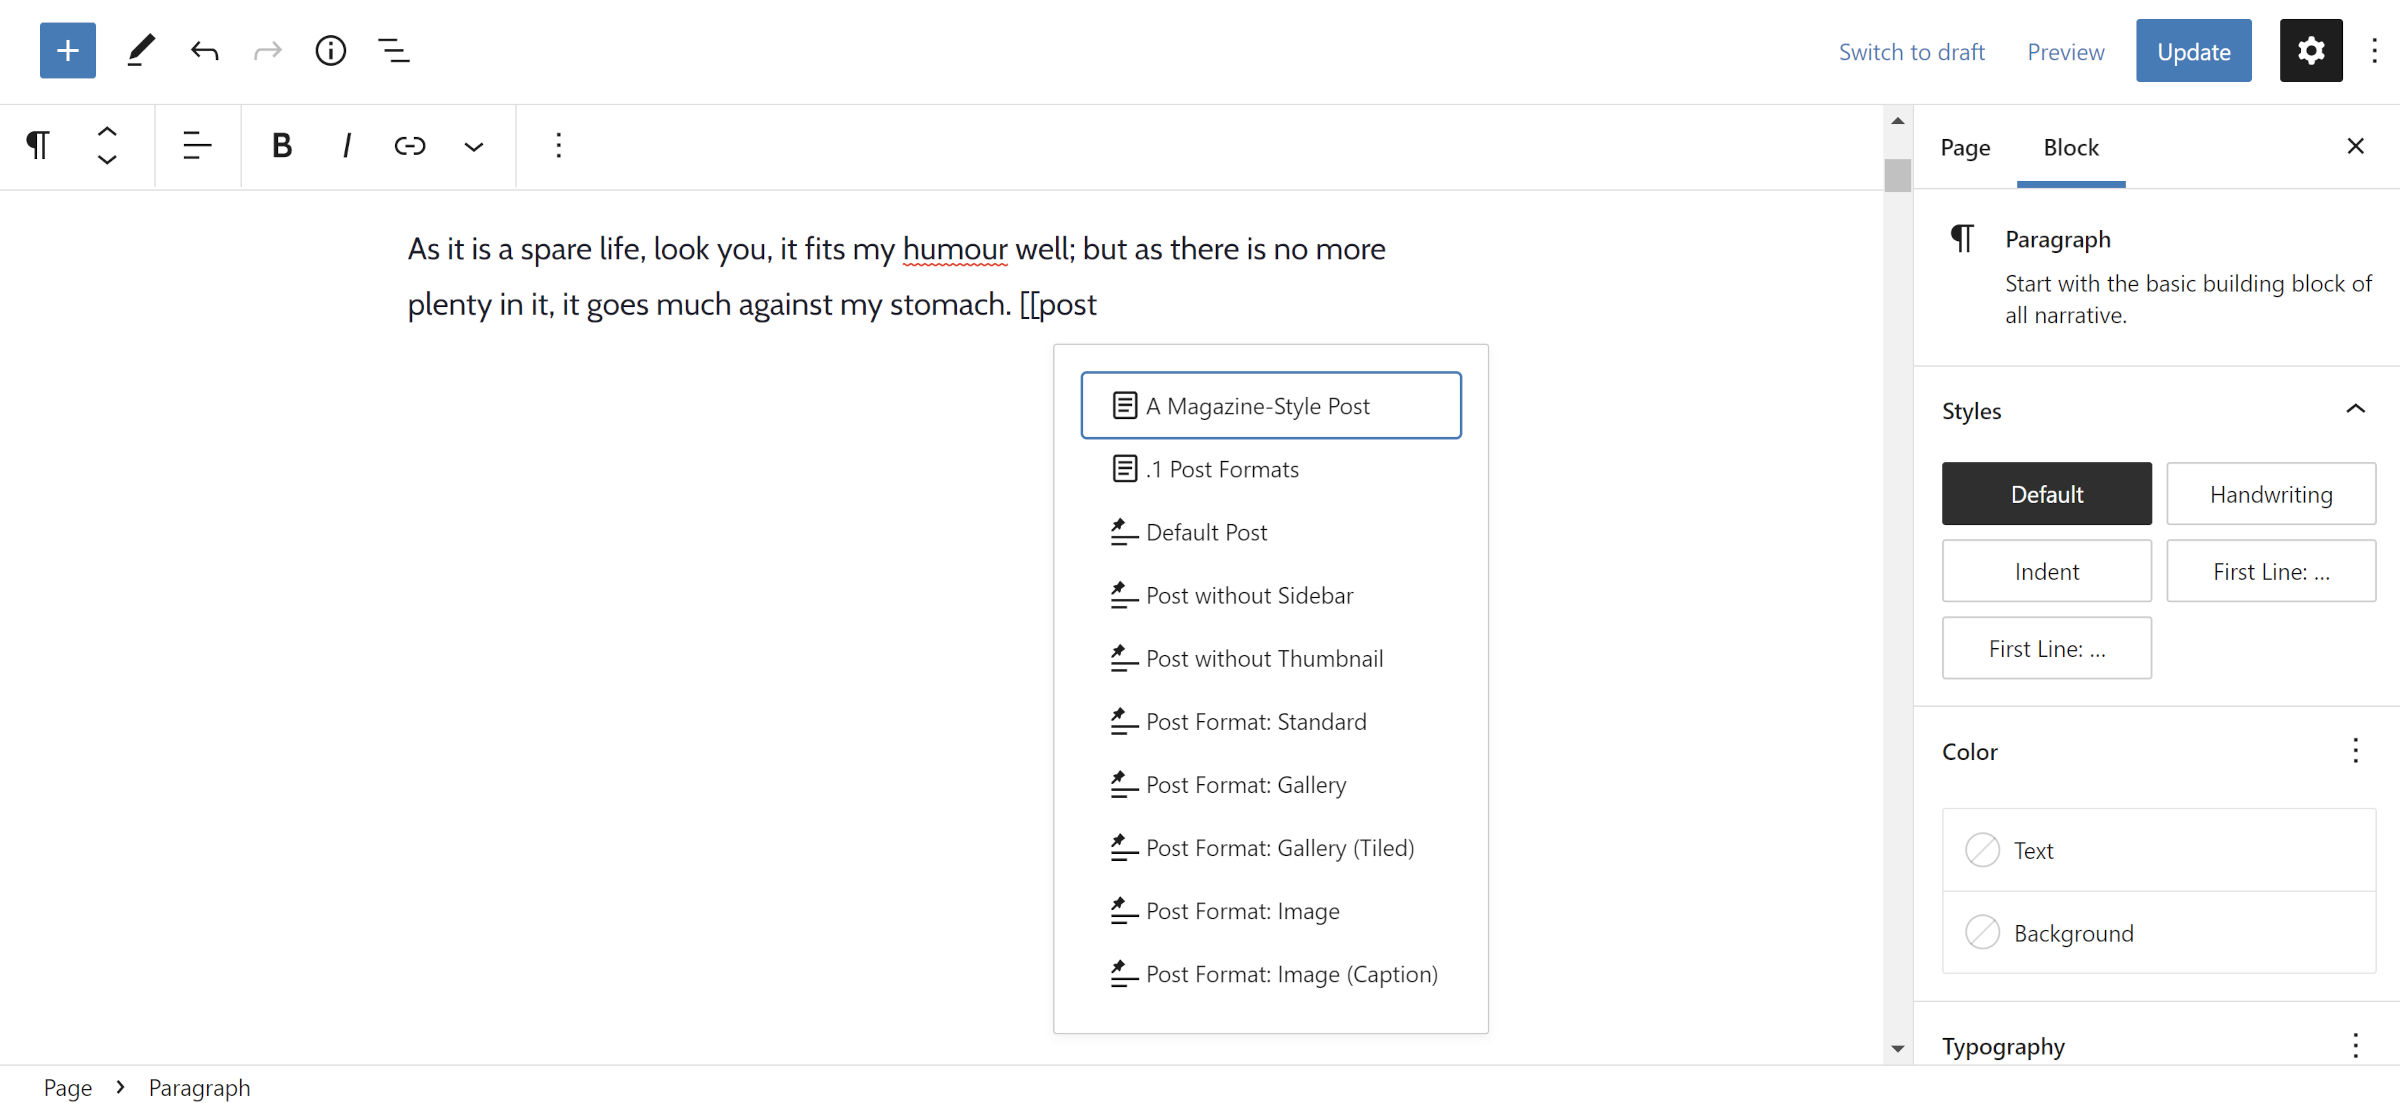The image size is (2400, 1103).
Task: Collapse the Styles panel chevron
Action: tap(2355, 410)
